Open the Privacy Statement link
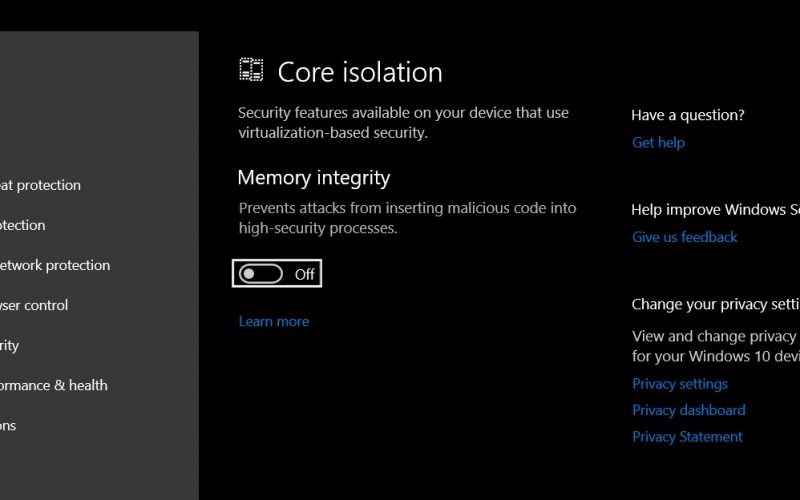 click(x=687, y=437)
